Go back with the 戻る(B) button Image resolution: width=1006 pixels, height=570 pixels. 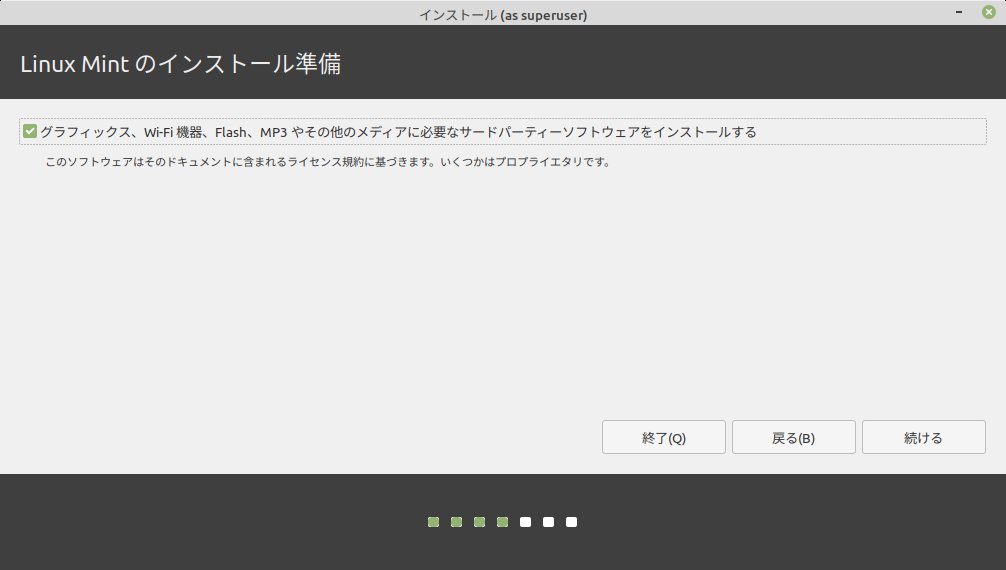794,437
